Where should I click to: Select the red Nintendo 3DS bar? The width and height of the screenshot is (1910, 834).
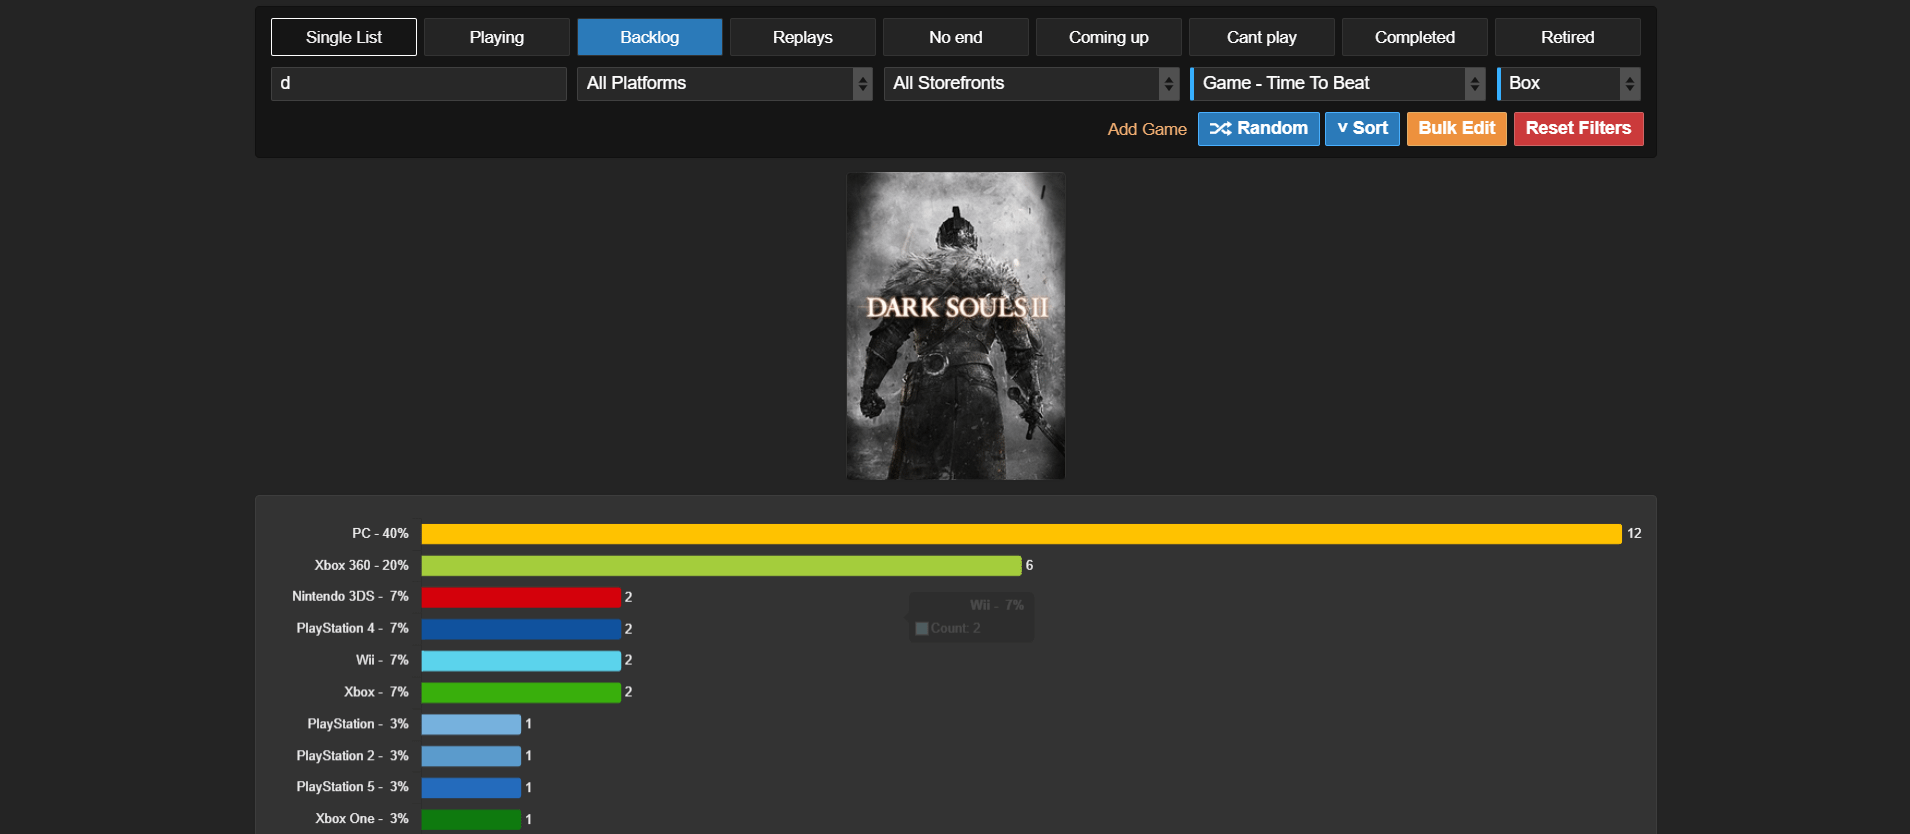click(521, 597)
